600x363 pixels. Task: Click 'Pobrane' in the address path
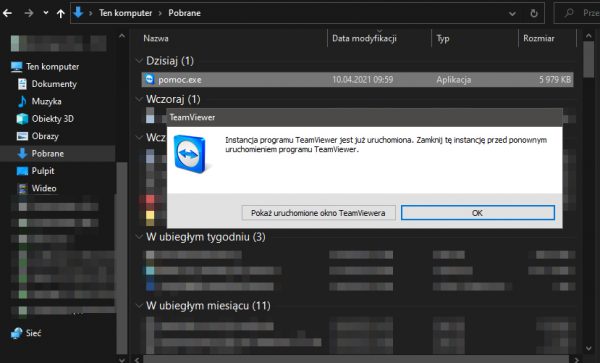pos(184,13)
